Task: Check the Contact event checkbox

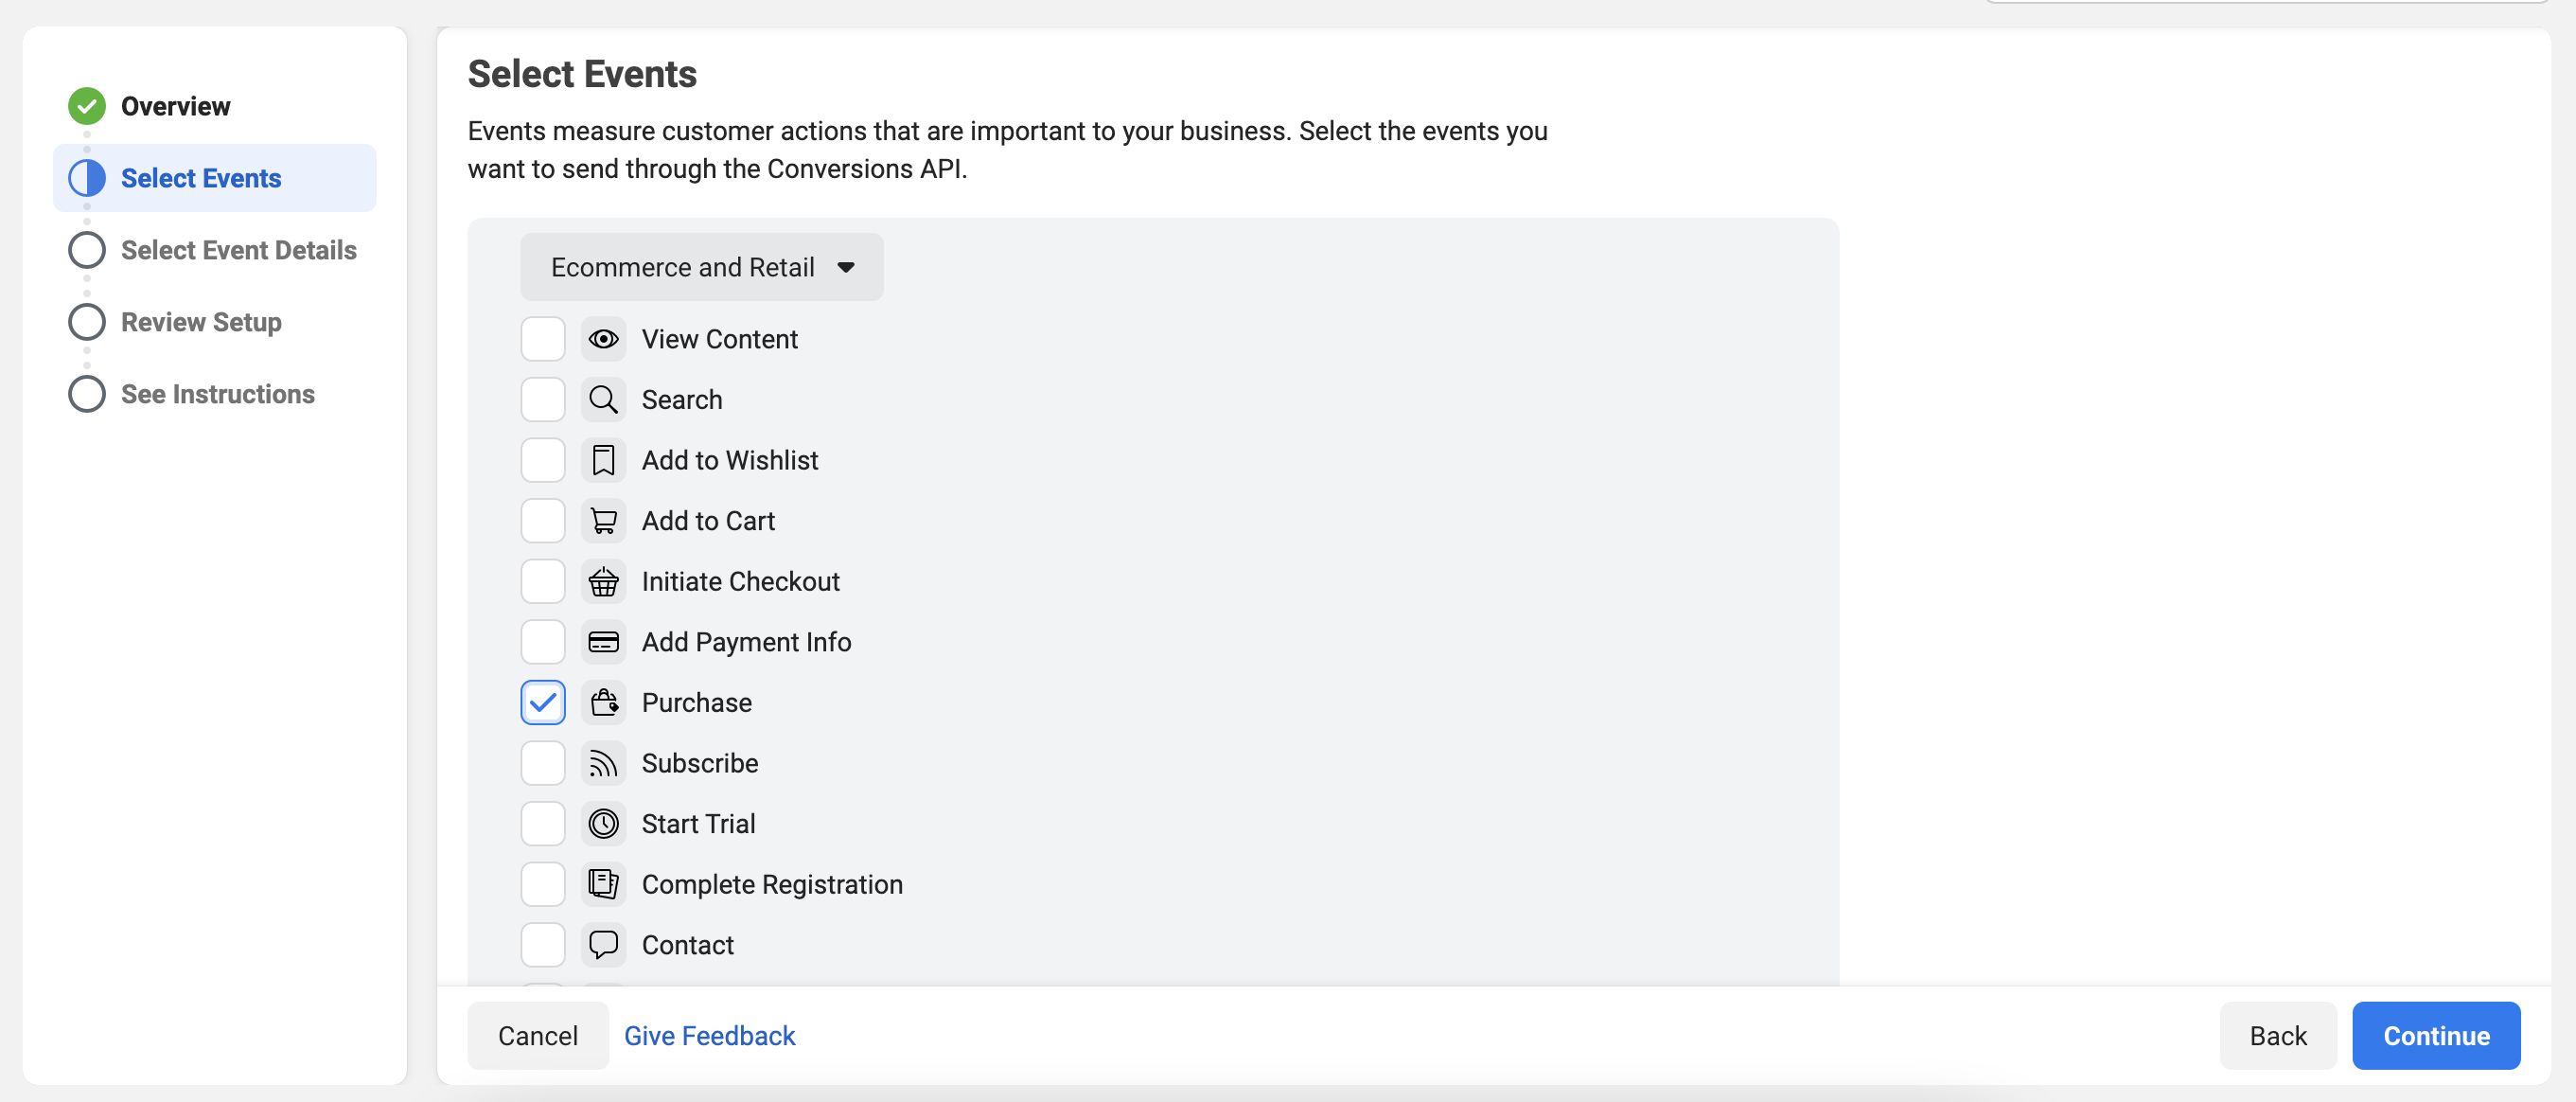Action: [543, 945]
